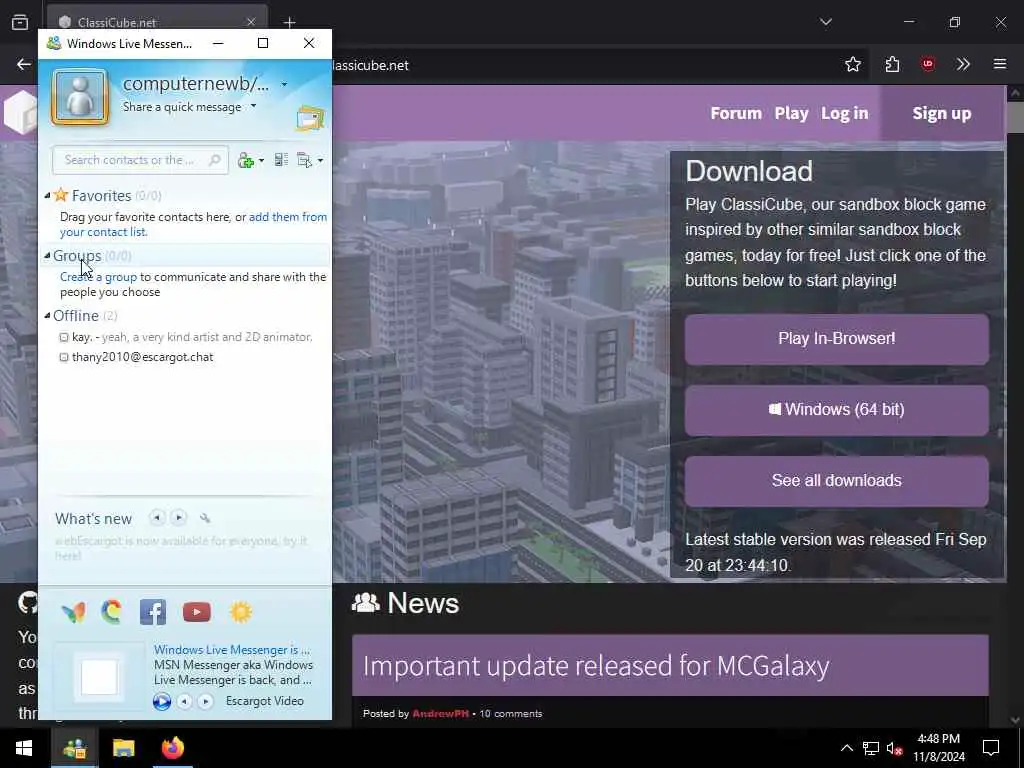The height and width of the screenshot is (768, 1024).
Task: Show previous What's new item
Action: click(157, 518)
